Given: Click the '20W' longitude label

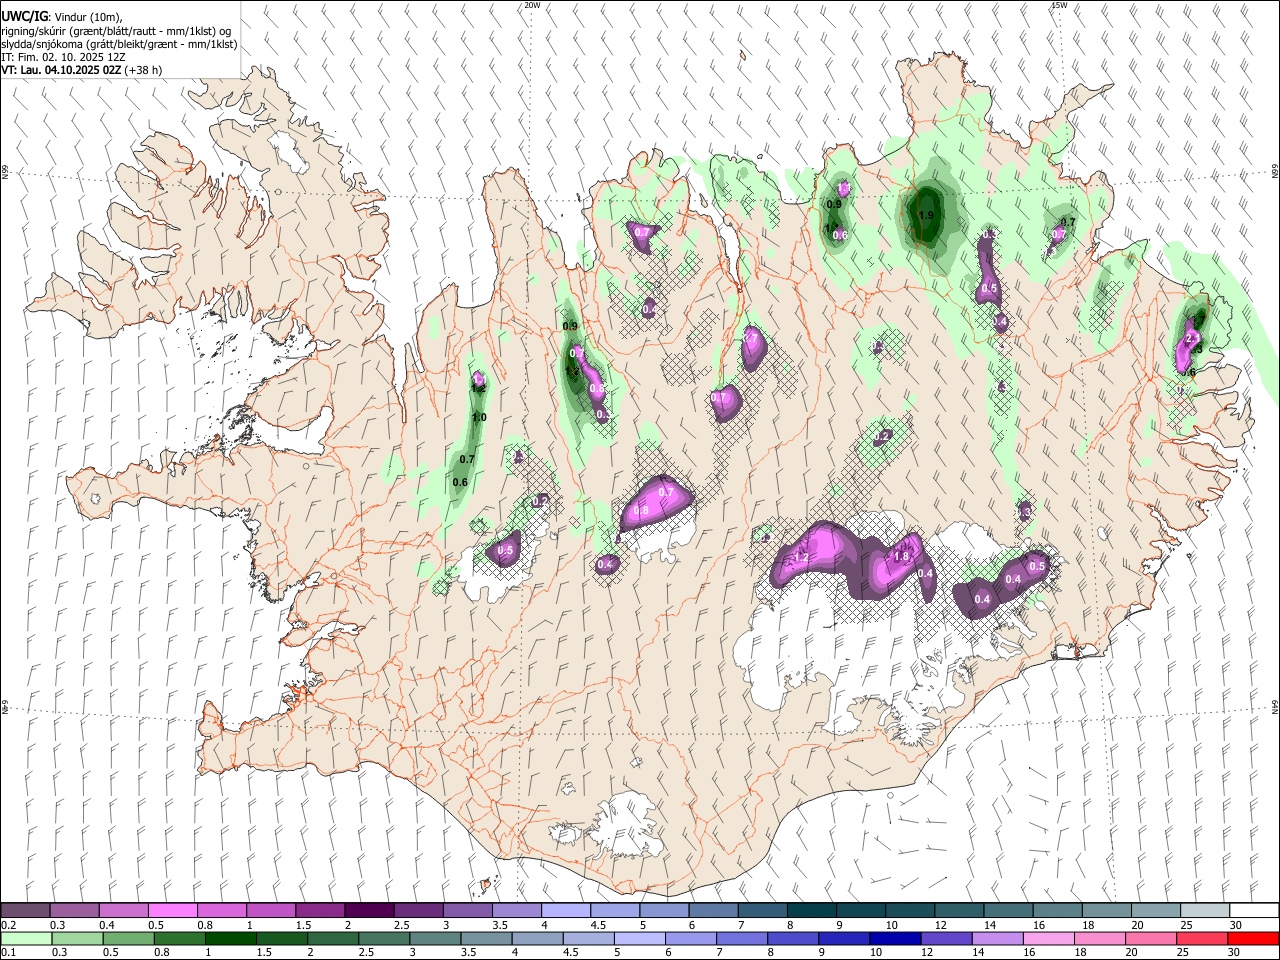Looking at the screenshot, I should pos(532,5).
